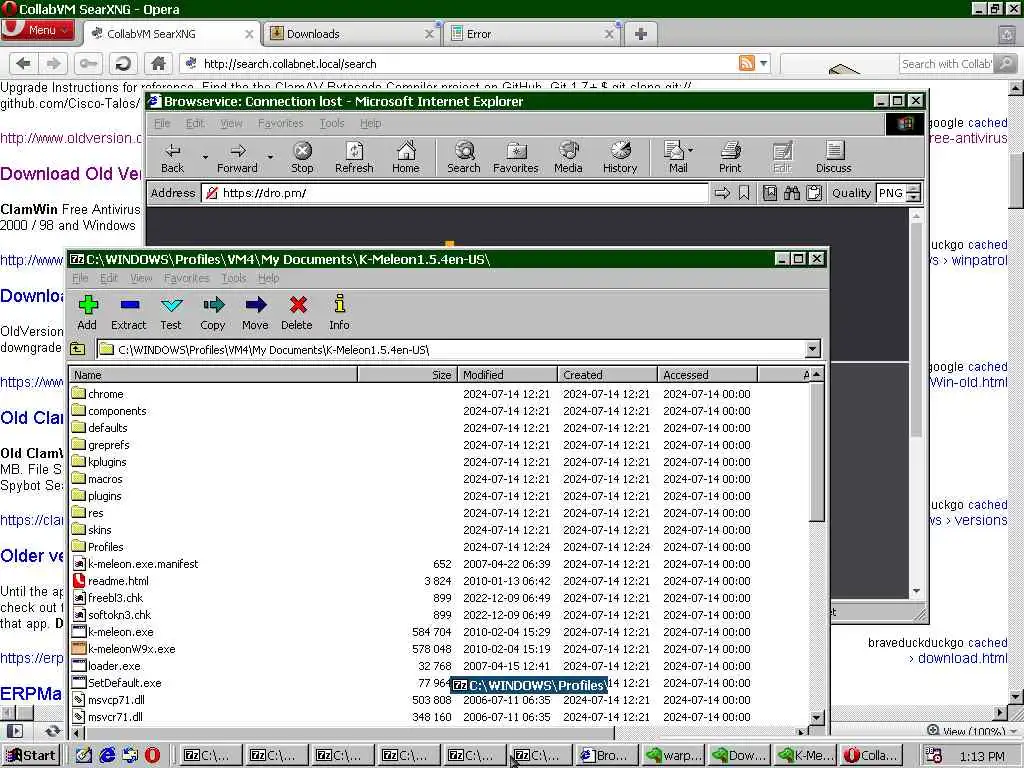Open a new tab in Opera
Image resolution: width=1024 pixels, height=768 pixels.
641,34
